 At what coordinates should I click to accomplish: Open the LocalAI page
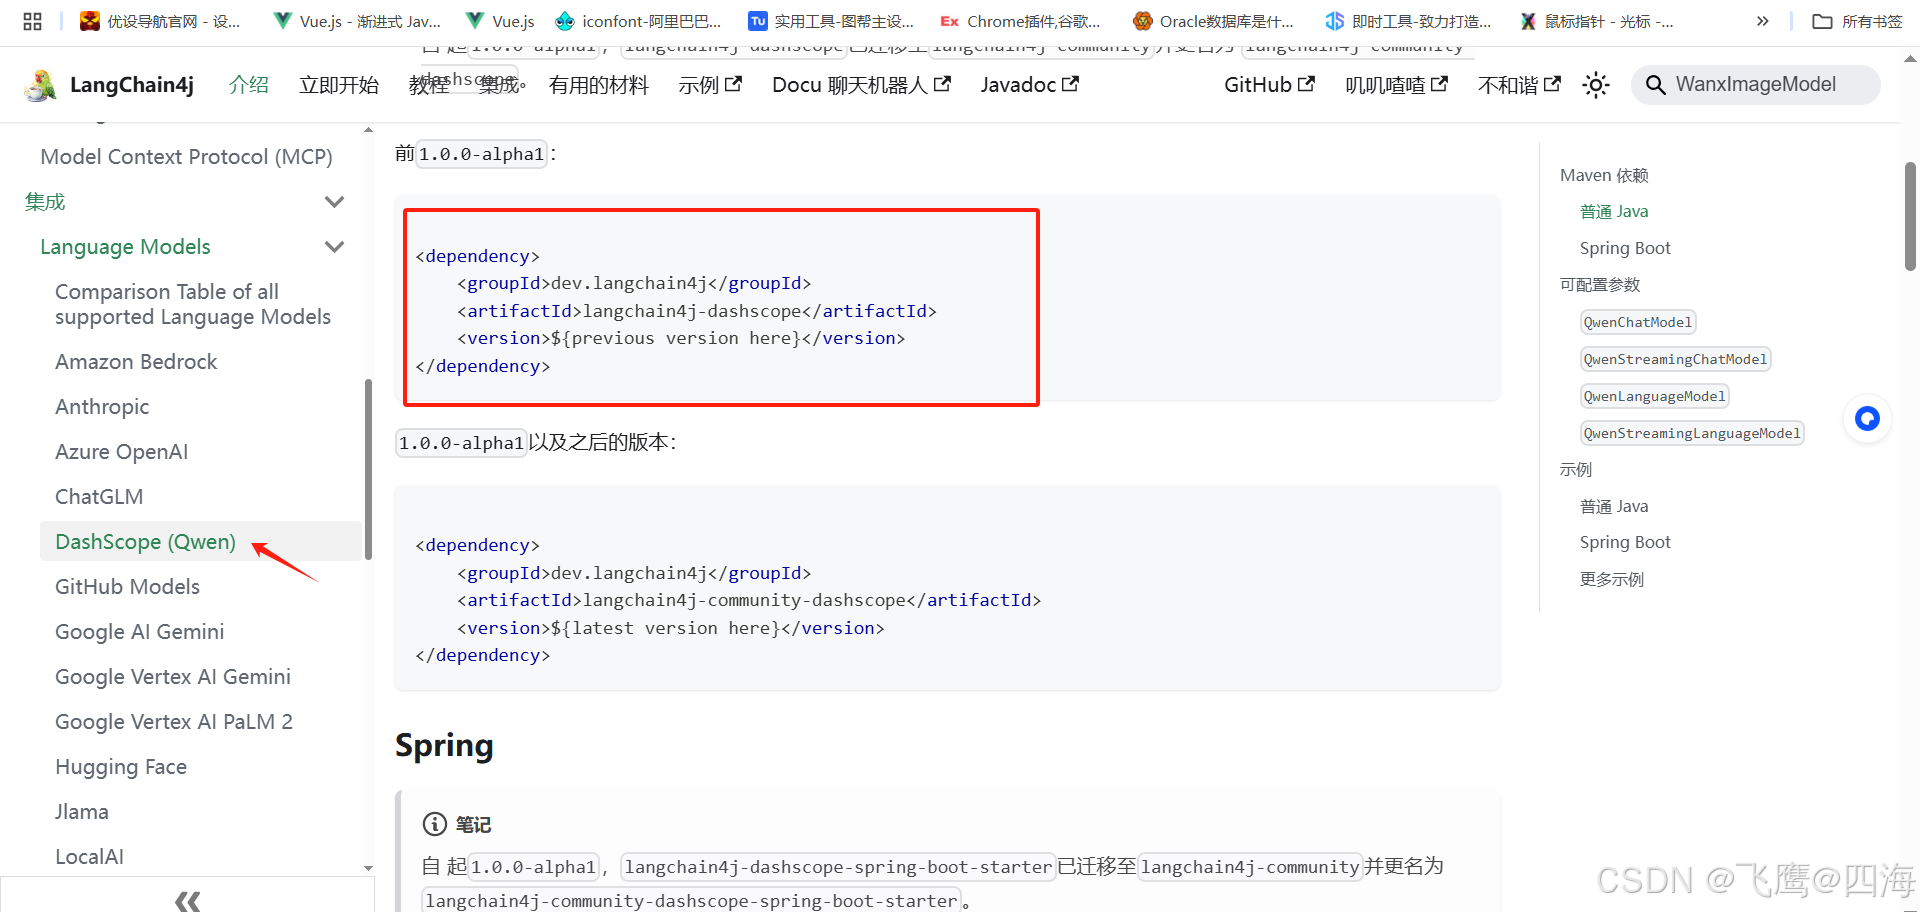click(x=89, y=857)
